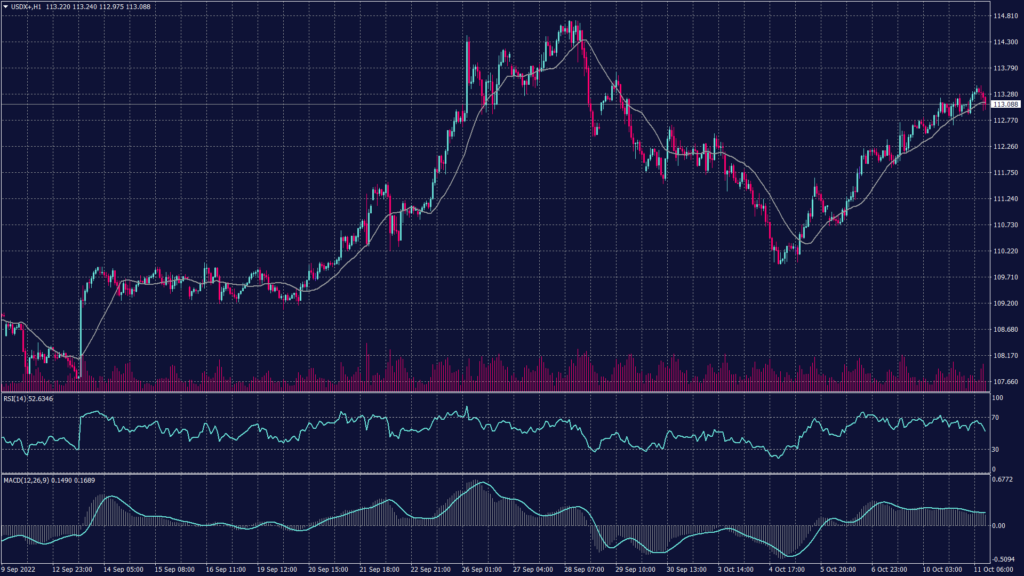
Task: Click the triangle arrow beside USDX+,H1
Action: click(5, 6)
